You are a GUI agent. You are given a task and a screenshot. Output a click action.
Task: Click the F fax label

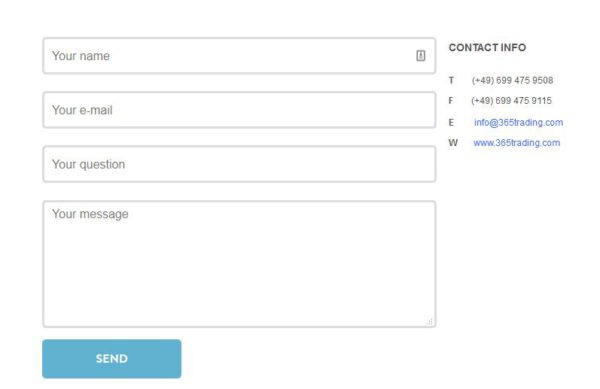(x=451, y=101)
